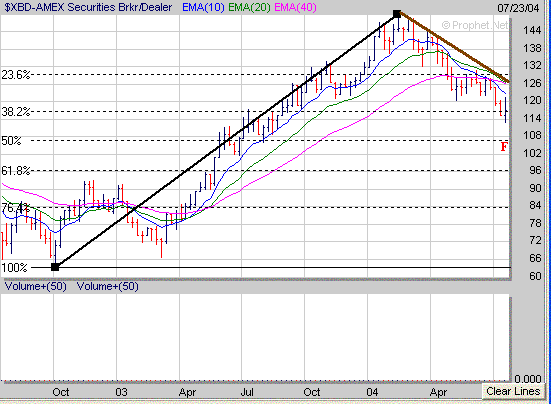This screenshot has height=404, width=552.
Task: Click the 100% Fibonacci level label
Action: (x=14, y=267)
